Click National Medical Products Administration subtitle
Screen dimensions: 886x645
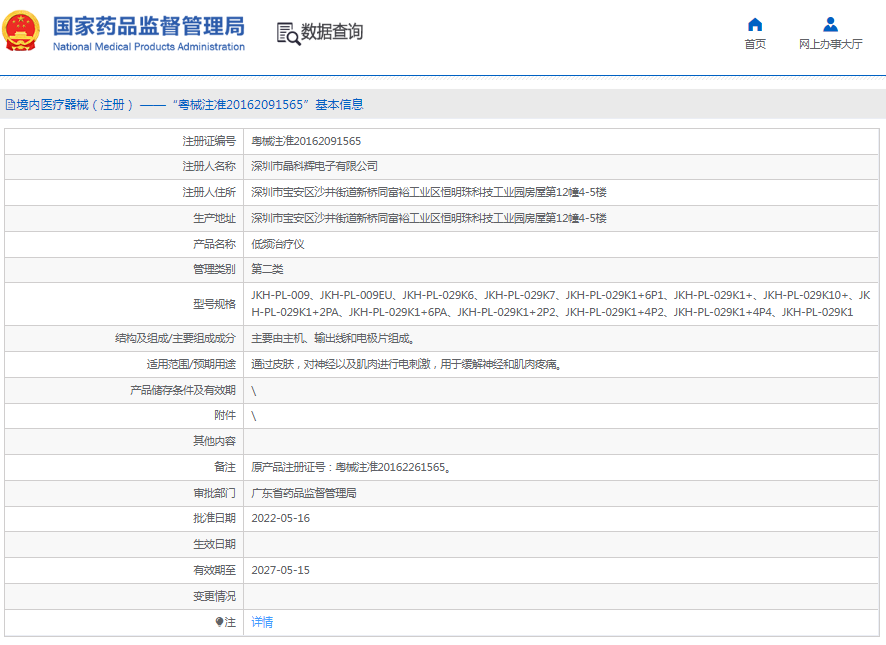coord(149,47)
